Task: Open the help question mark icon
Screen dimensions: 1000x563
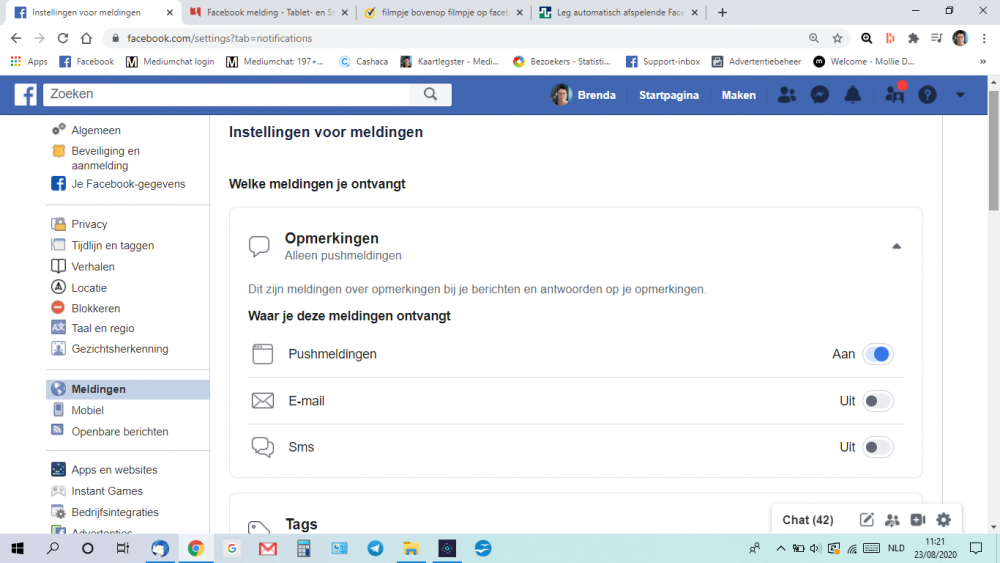Action: tap(927, 95)
